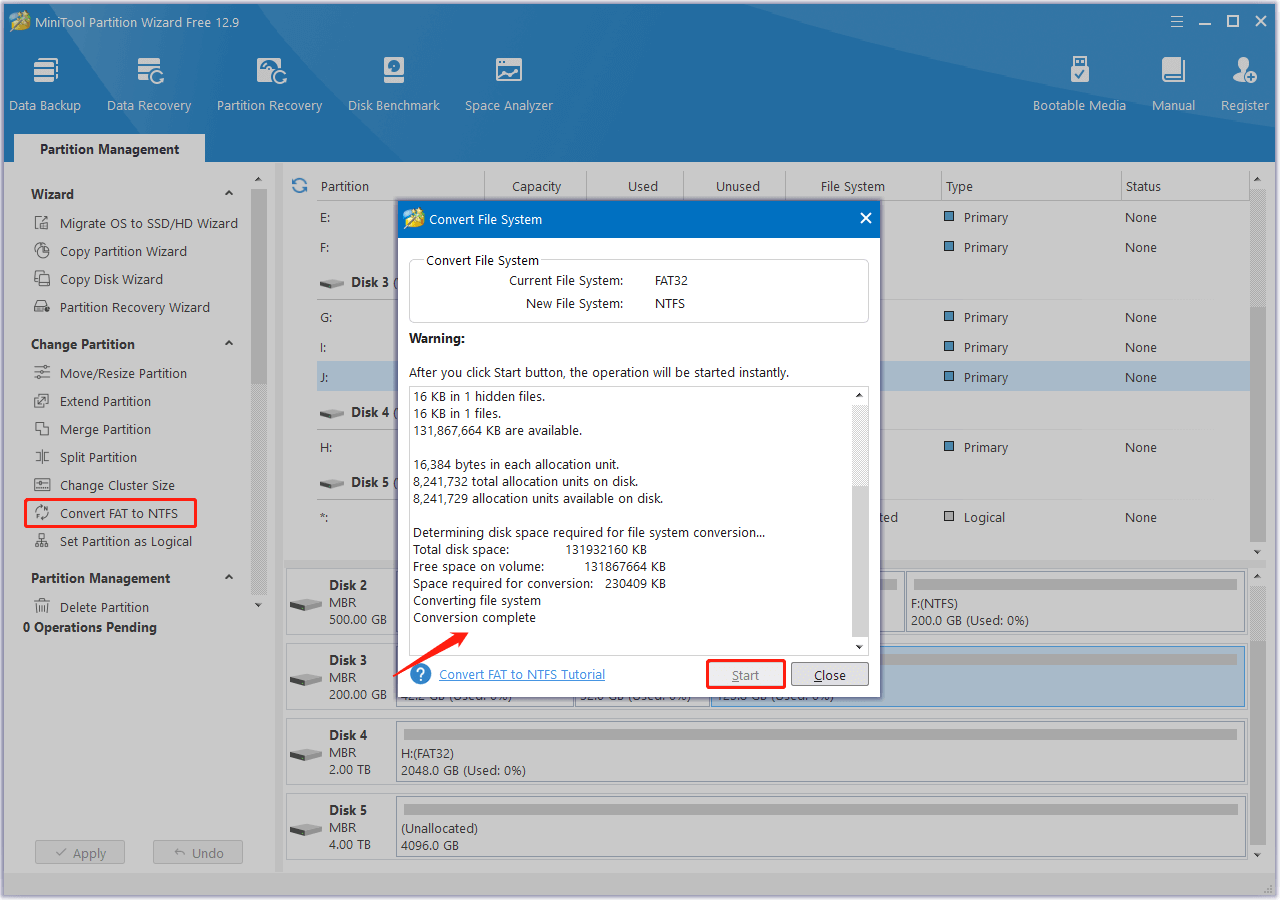
Task: Sort by Partition column header
Action: pyautogui.click(x=345, y=186)
